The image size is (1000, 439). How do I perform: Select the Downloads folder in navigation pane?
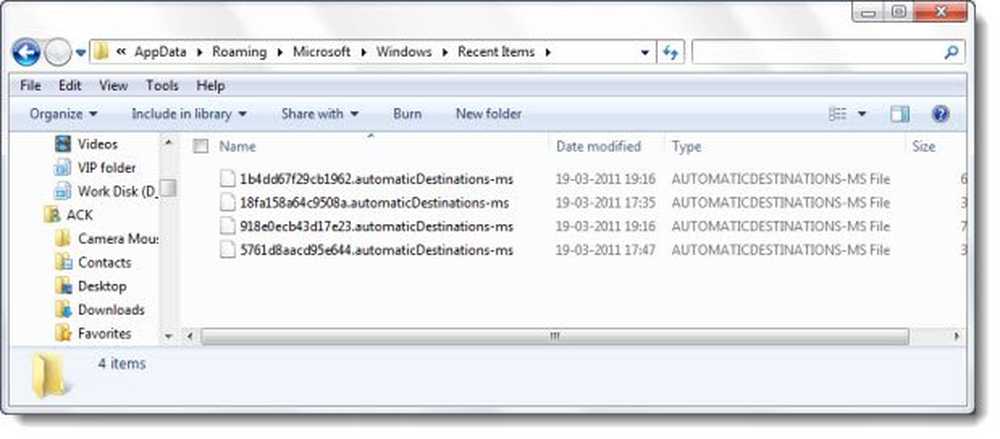[111, 310]
